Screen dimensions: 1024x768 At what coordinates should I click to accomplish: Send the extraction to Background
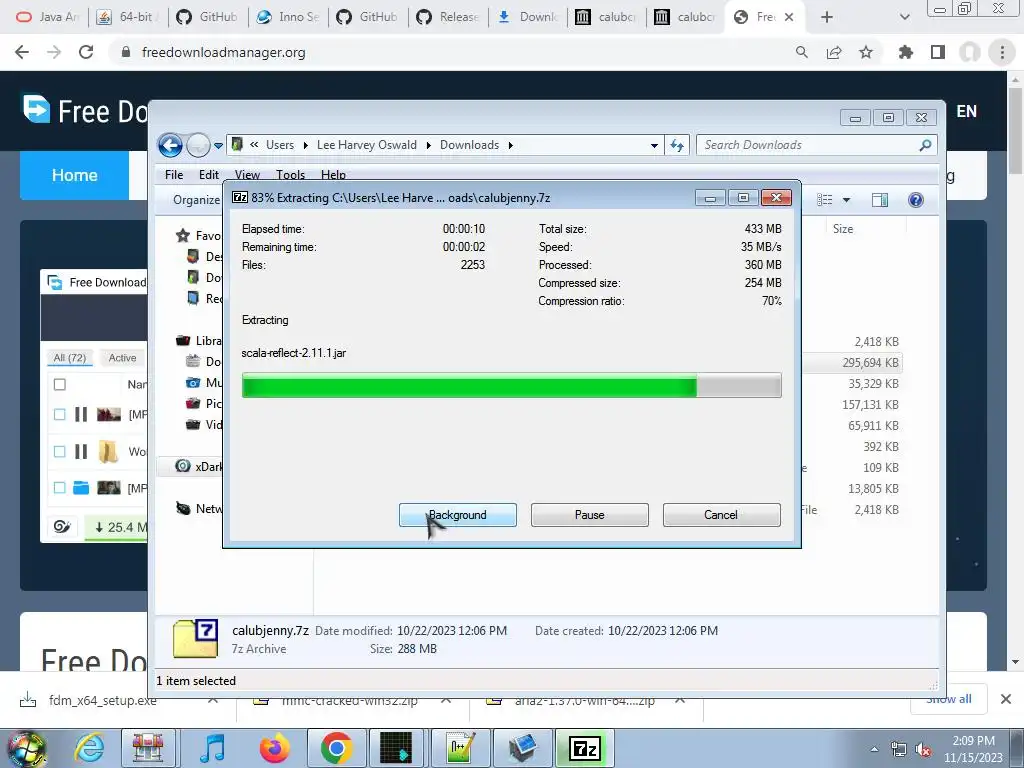[x=457, y=515]
